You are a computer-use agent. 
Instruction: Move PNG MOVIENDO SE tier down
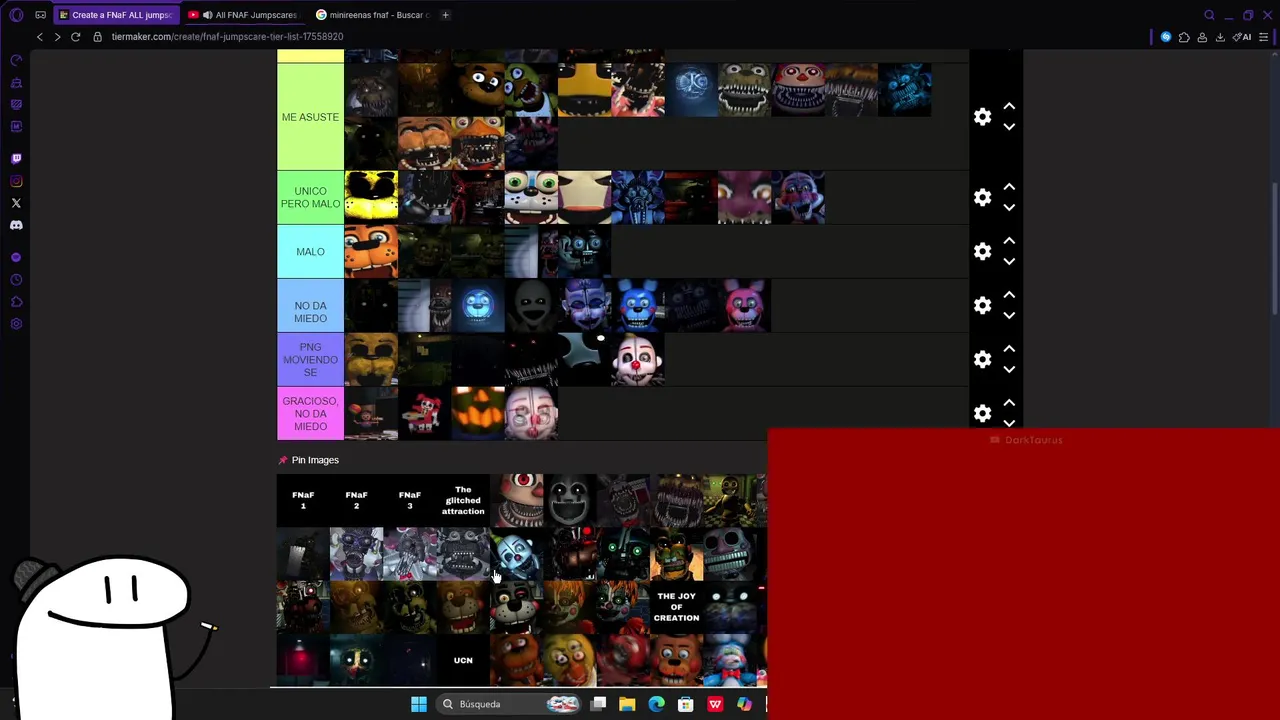click(1009, 370)
